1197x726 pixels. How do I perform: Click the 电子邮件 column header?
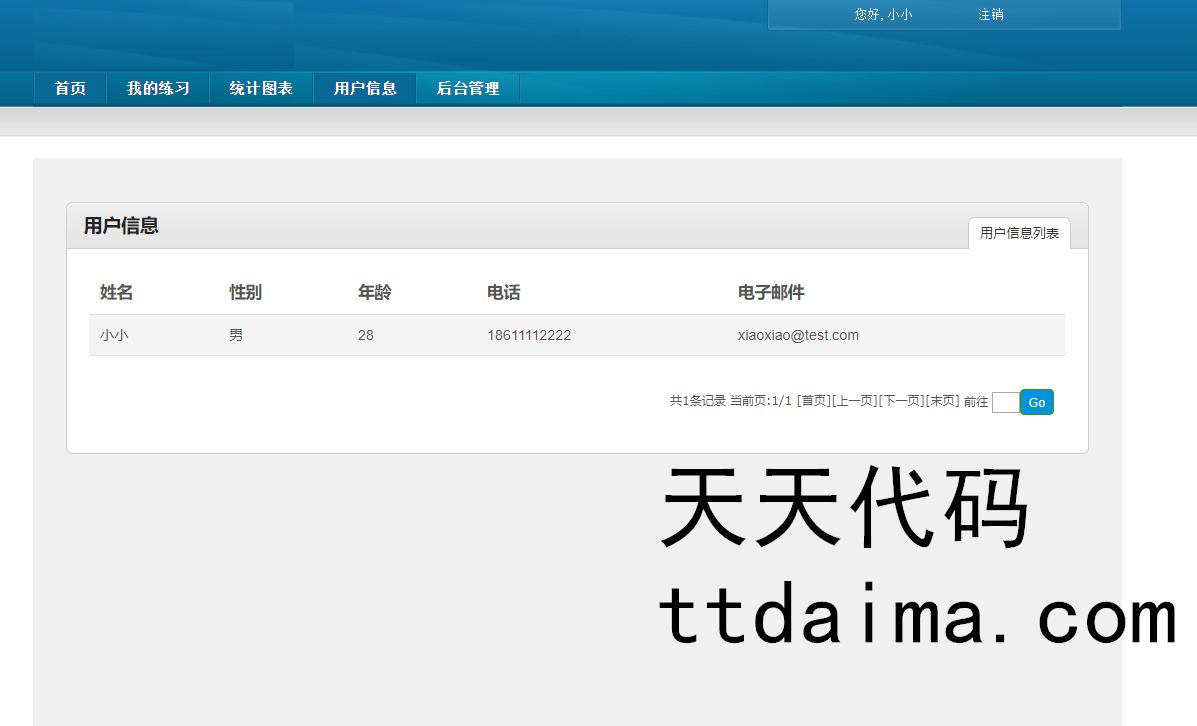click(771, 292)
